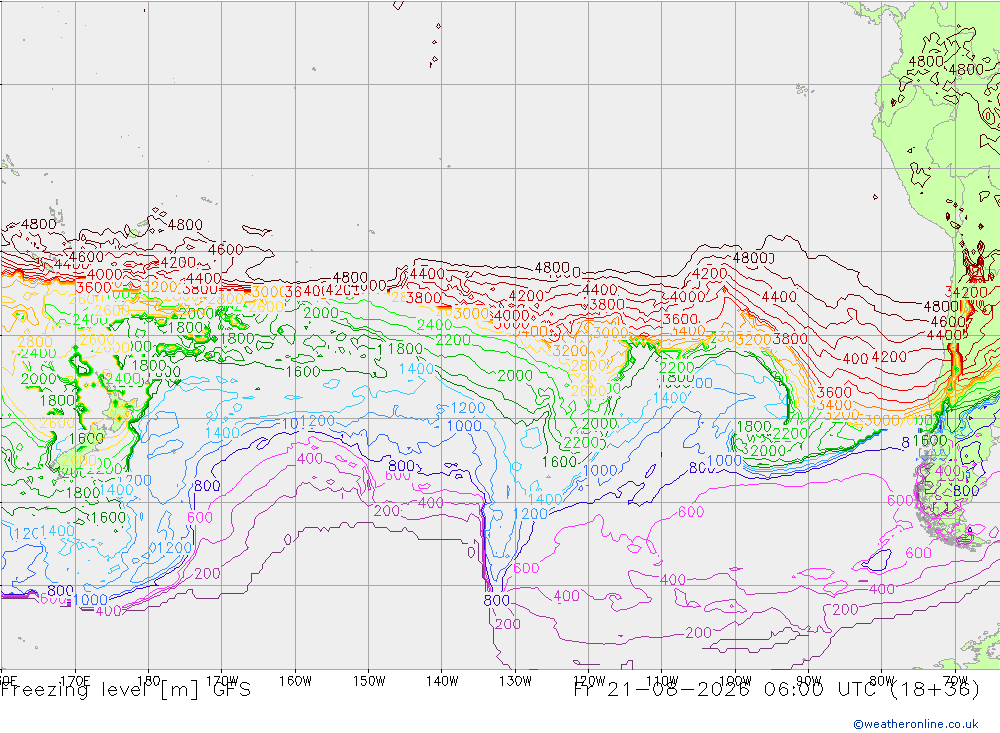Image resolution: width=1000 pixels, height=733 pixels.
Task: Click the 160W longitude label
Action: click(295, 681)
